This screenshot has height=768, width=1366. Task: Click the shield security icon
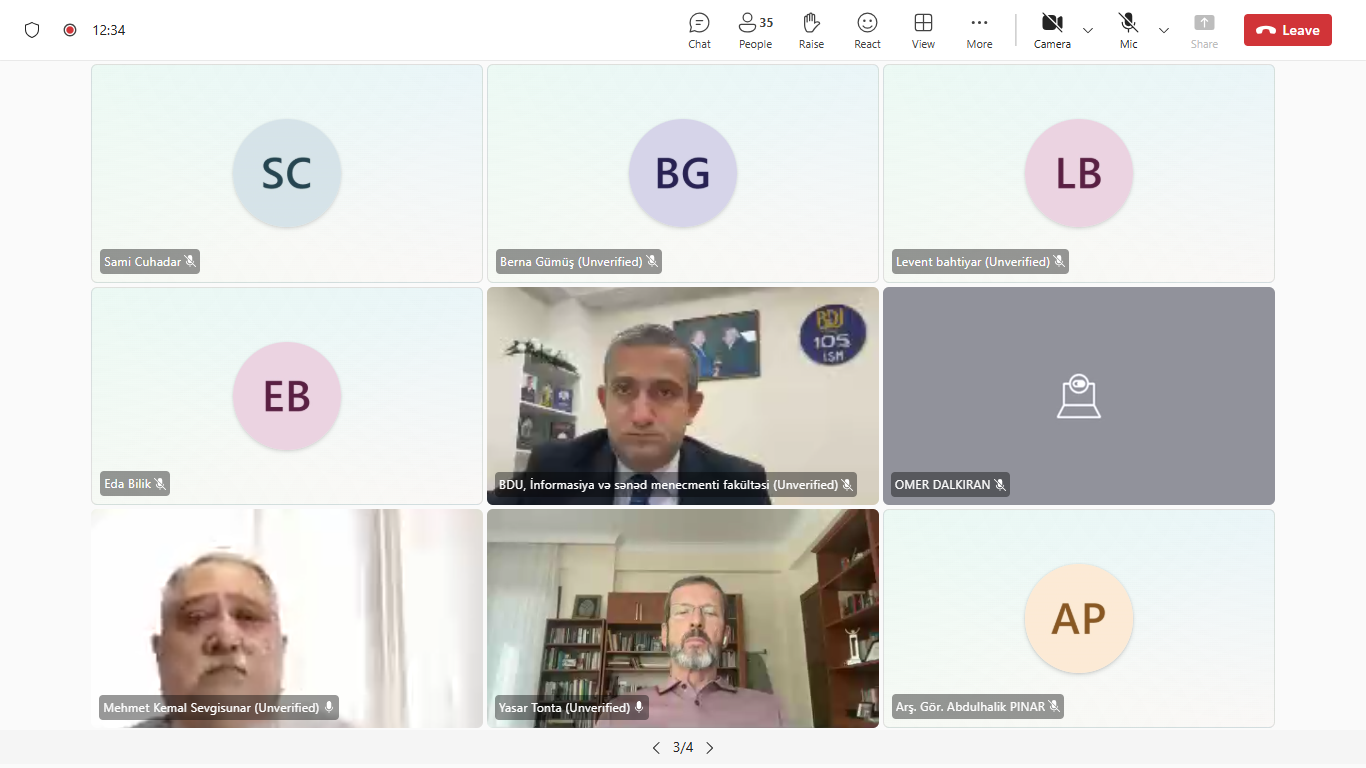(x=32, y=30)
